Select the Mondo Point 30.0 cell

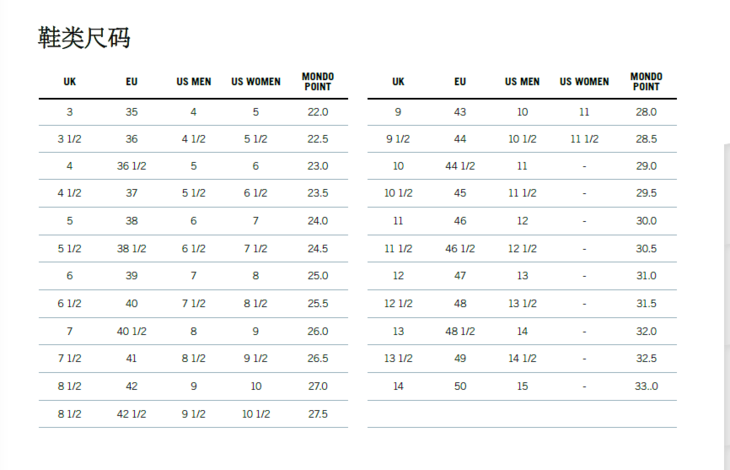click(646, 221)
